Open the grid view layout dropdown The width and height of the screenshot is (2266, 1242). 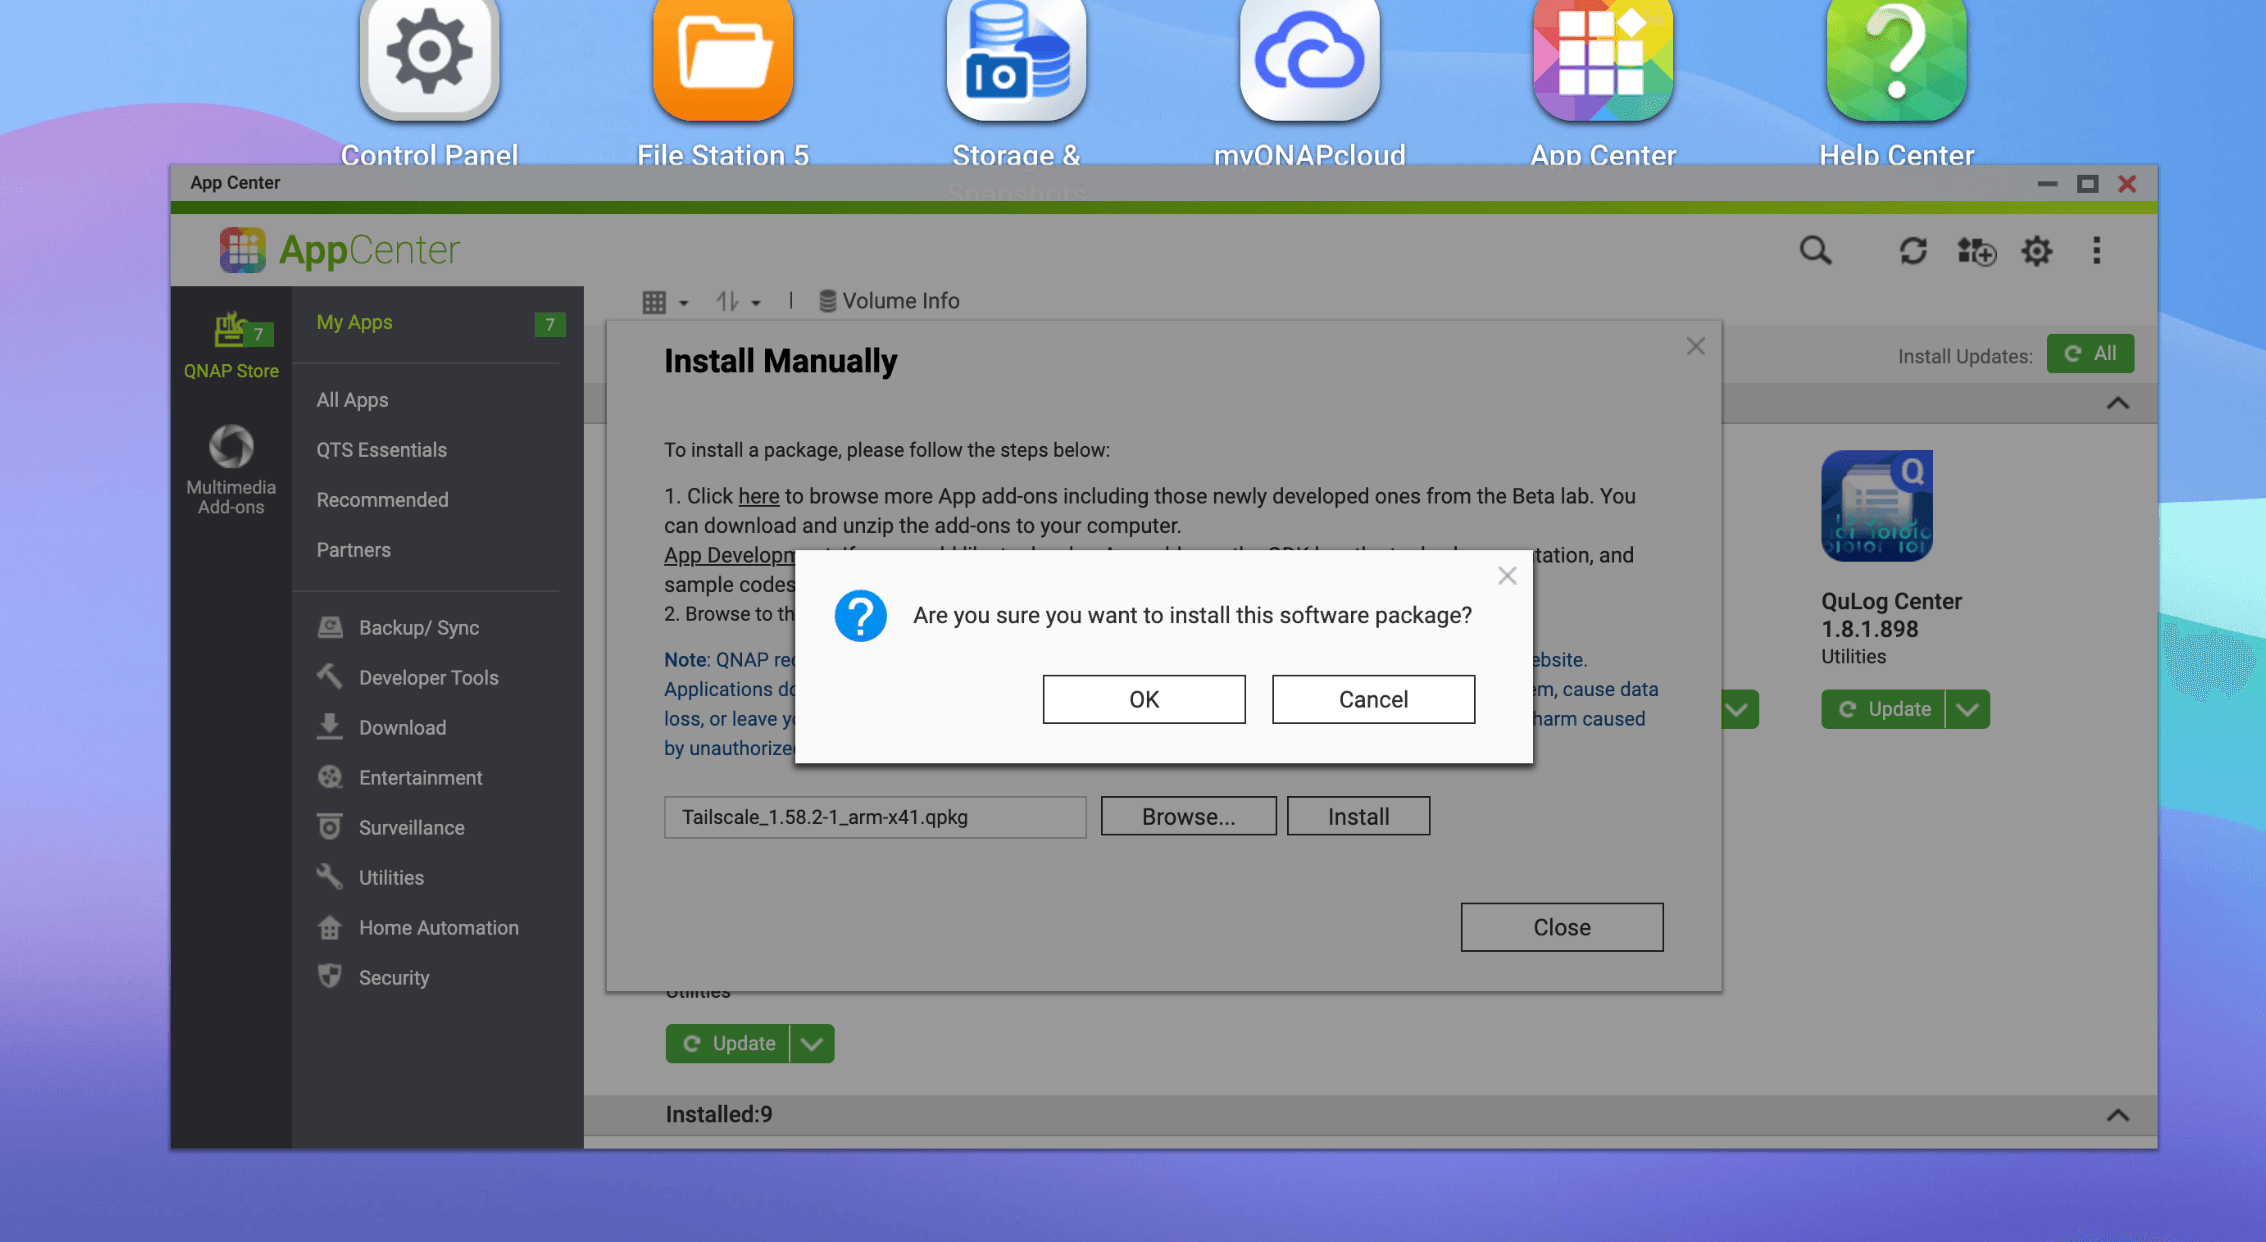[663, 300]
